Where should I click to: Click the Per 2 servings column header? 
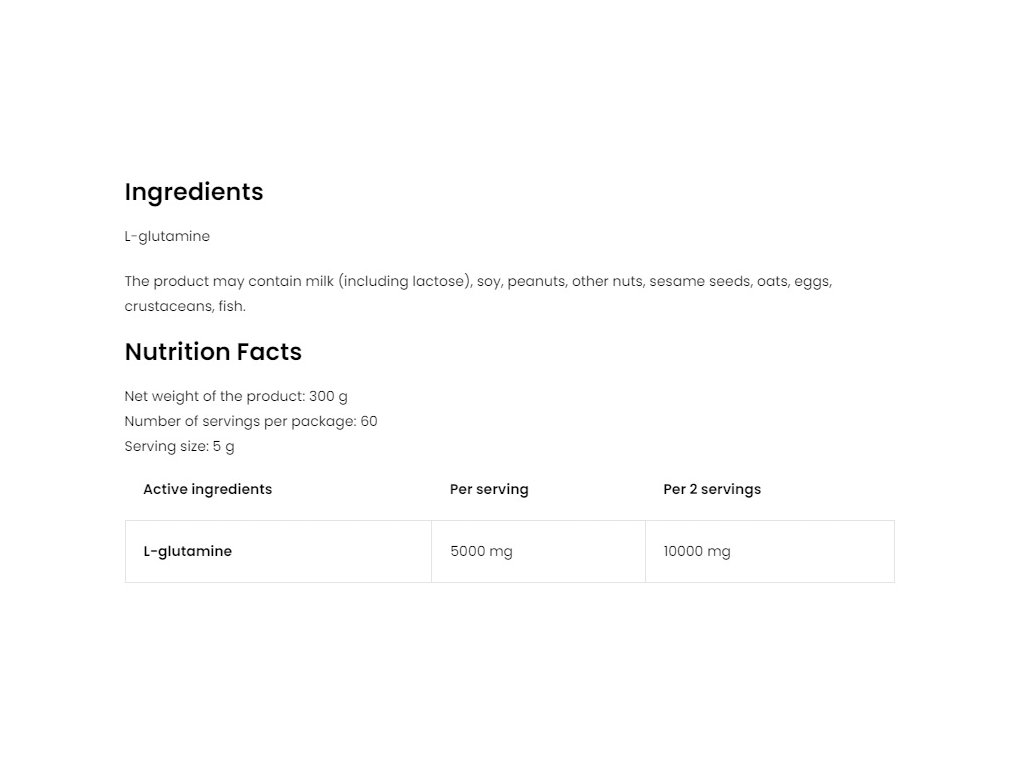point(712,489)
